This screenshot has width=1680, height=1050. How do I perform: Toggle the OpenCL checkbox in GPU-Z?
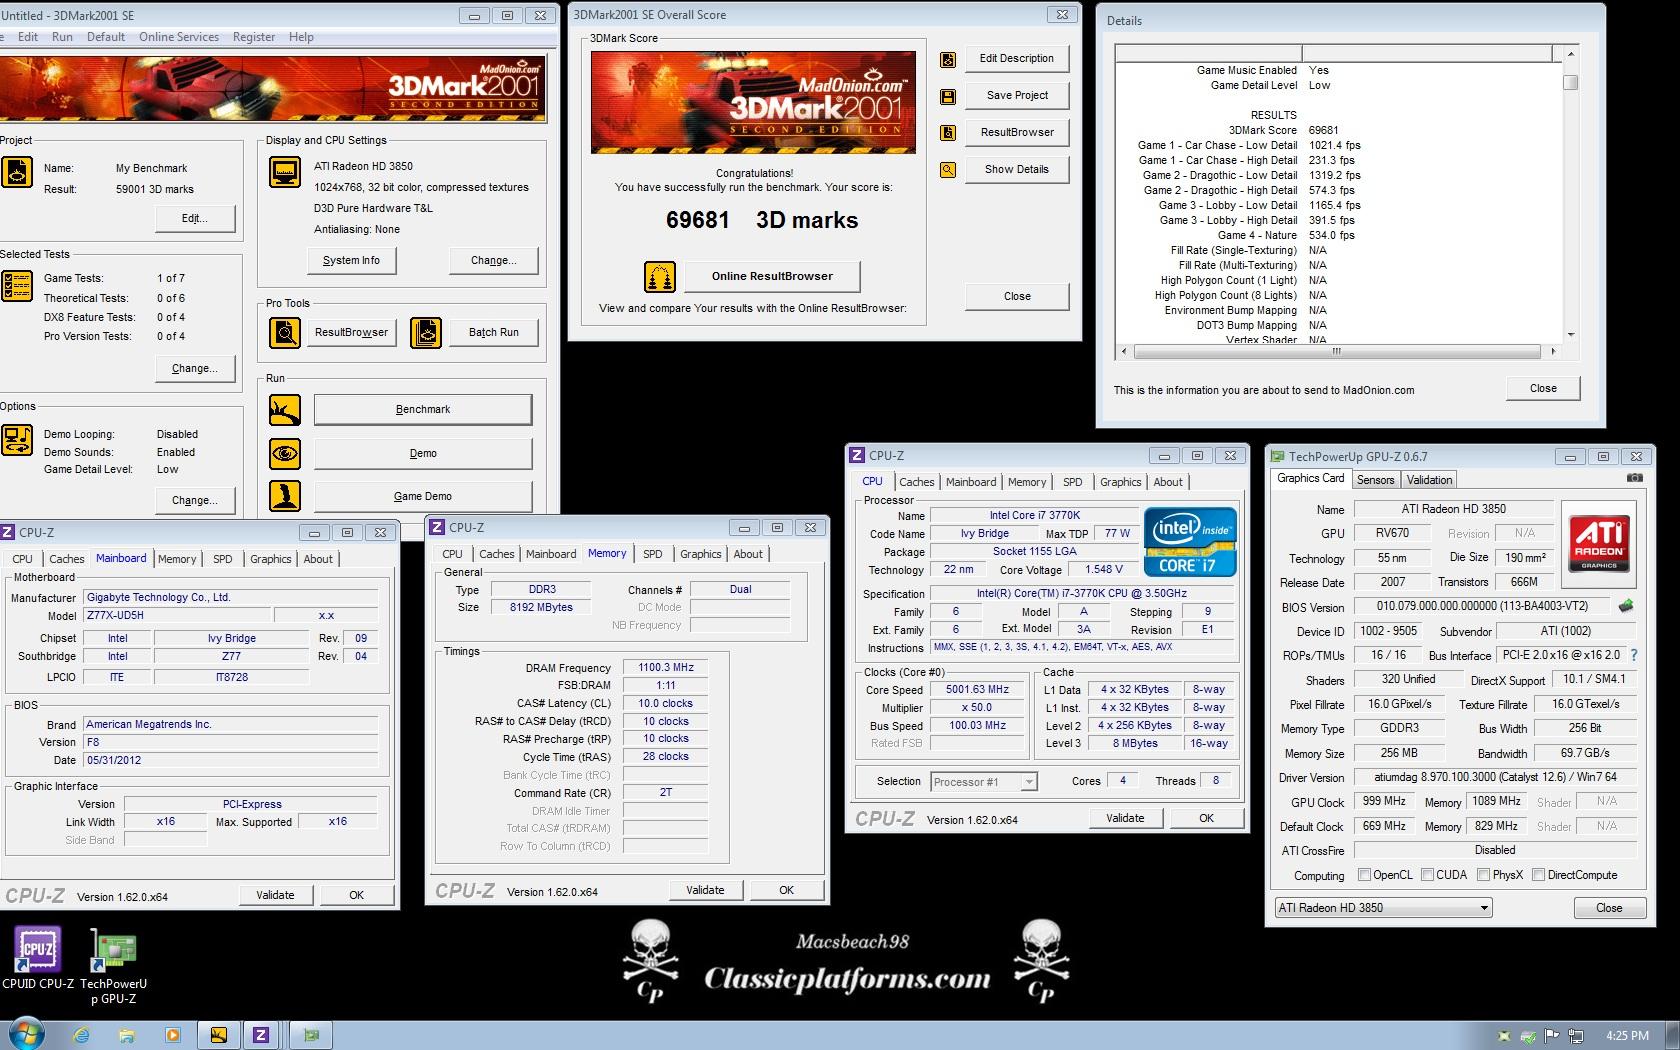point(1364,875)
